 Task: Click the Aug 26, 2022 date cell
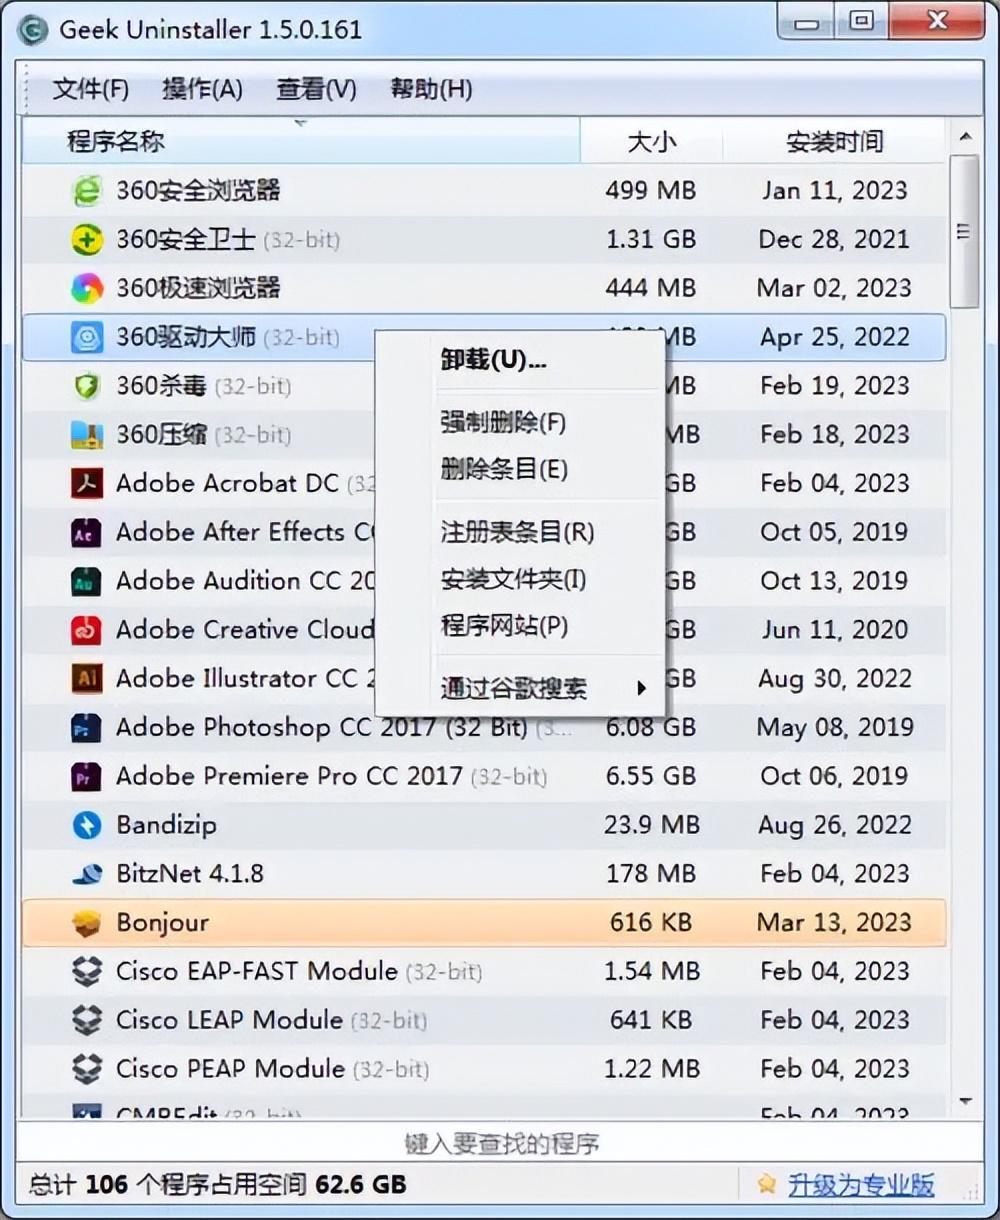tap(834, 825)
